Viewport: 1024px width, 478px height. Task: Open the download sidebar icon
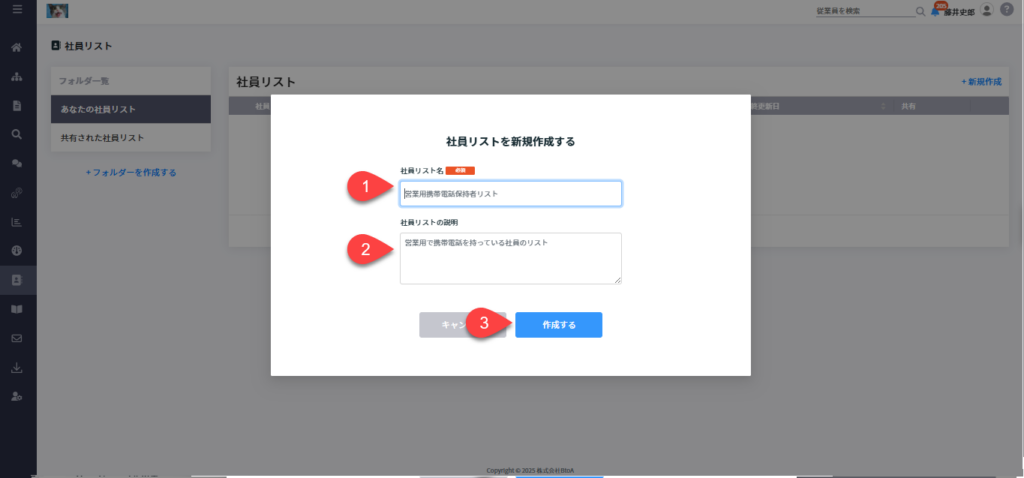click(x=18, y=368)
